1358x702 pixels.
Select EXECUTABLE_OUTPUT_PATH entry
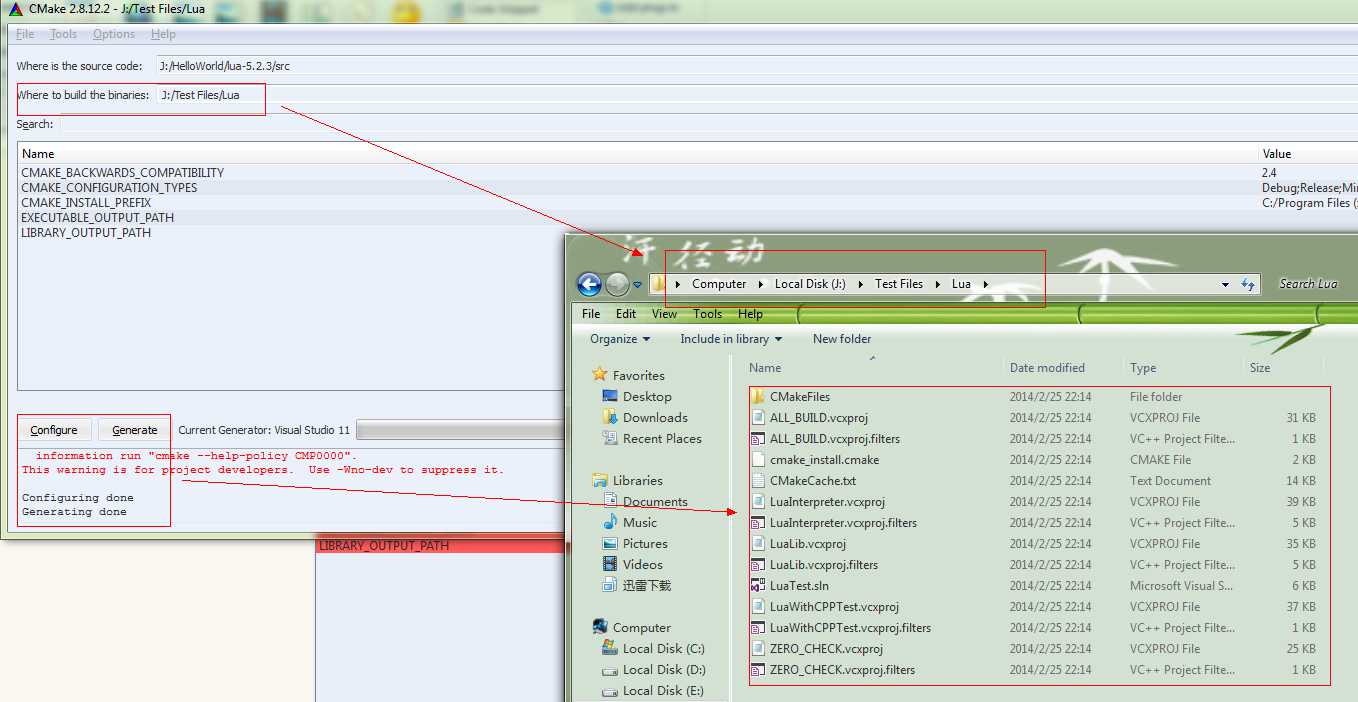97,218
